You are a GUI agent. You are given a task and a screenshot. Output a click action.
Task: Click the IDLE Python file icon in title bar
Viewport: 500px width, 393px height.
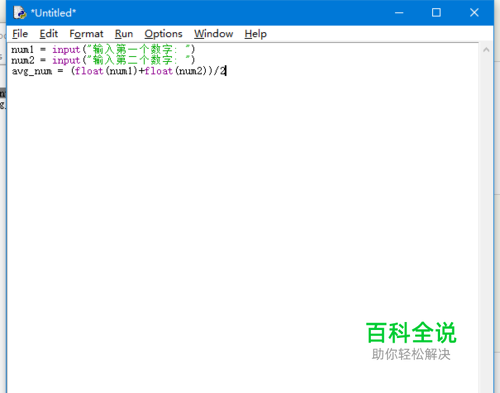point(20,13)
